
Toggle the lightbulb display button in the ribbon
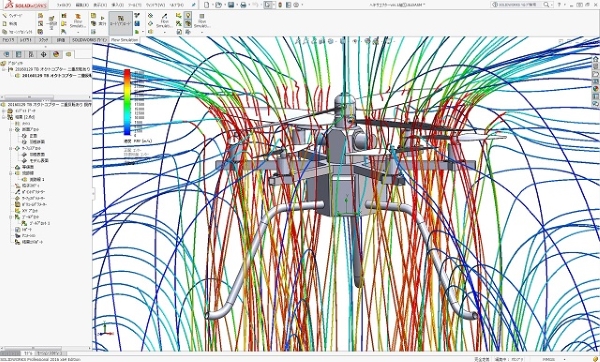point(188,15)
